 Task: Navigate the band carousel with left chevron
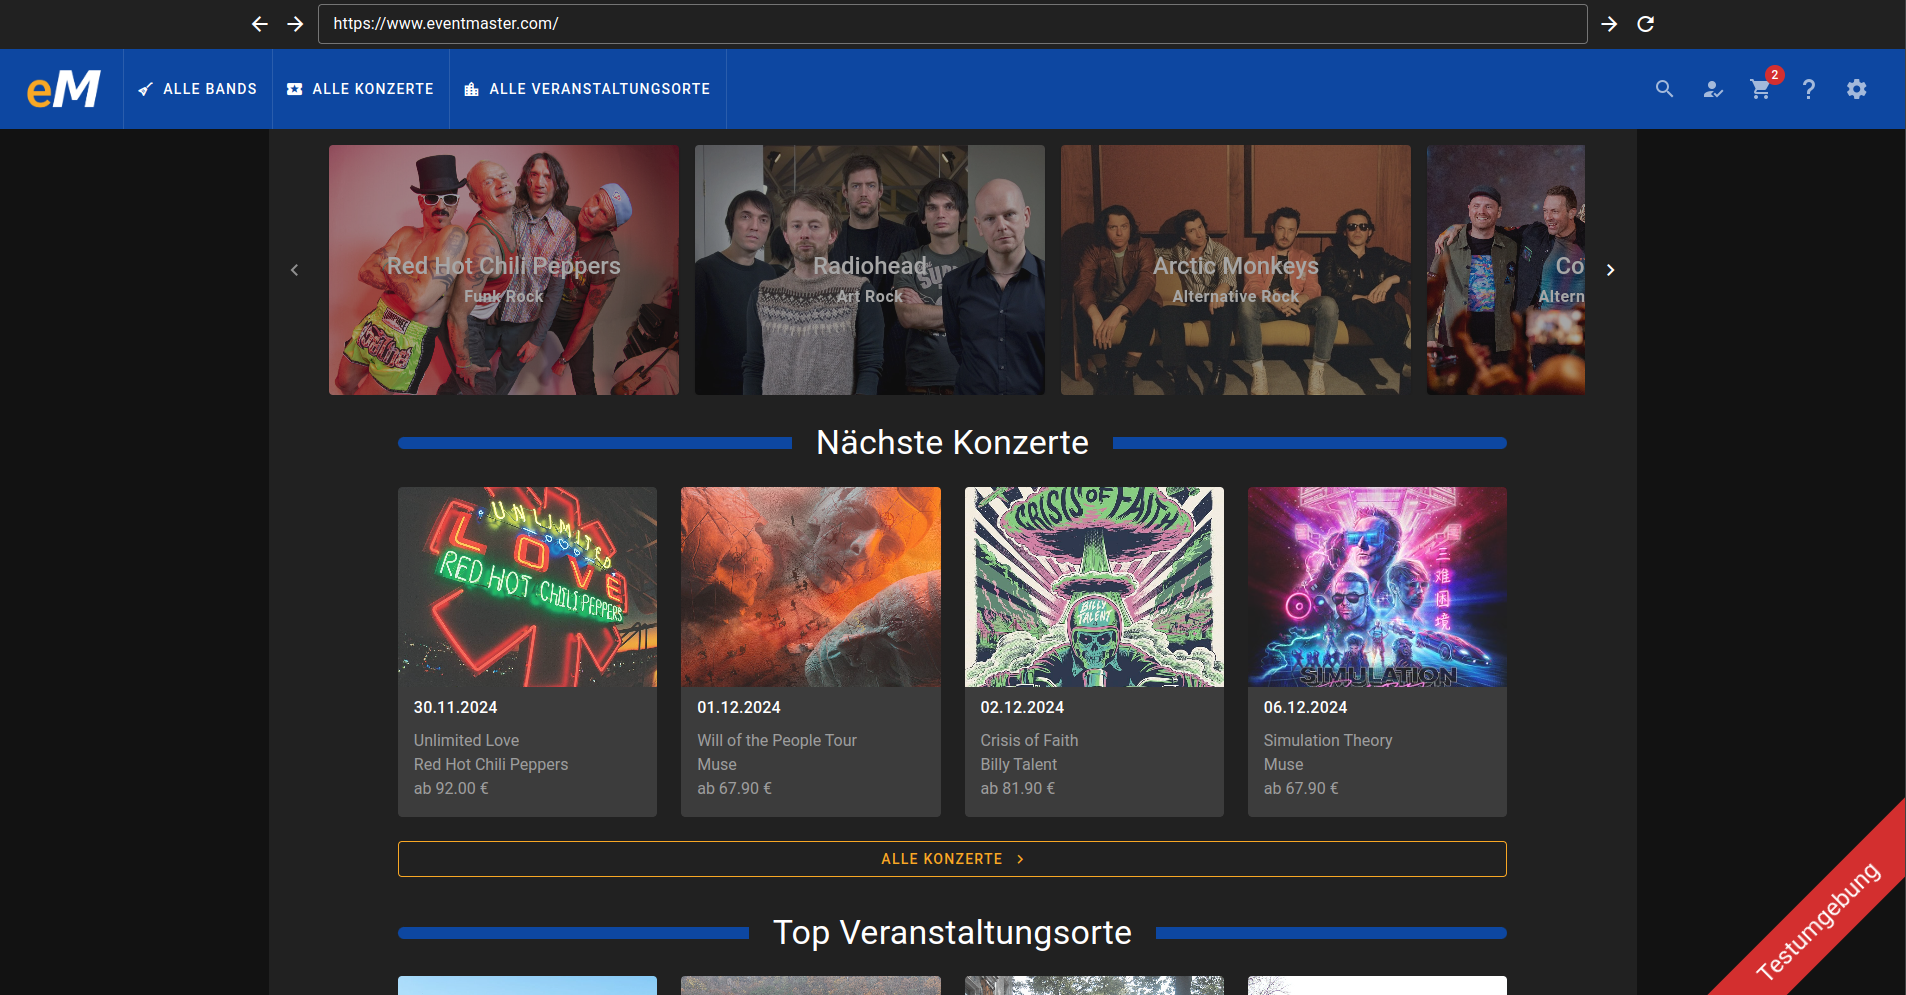coord(295,270)
